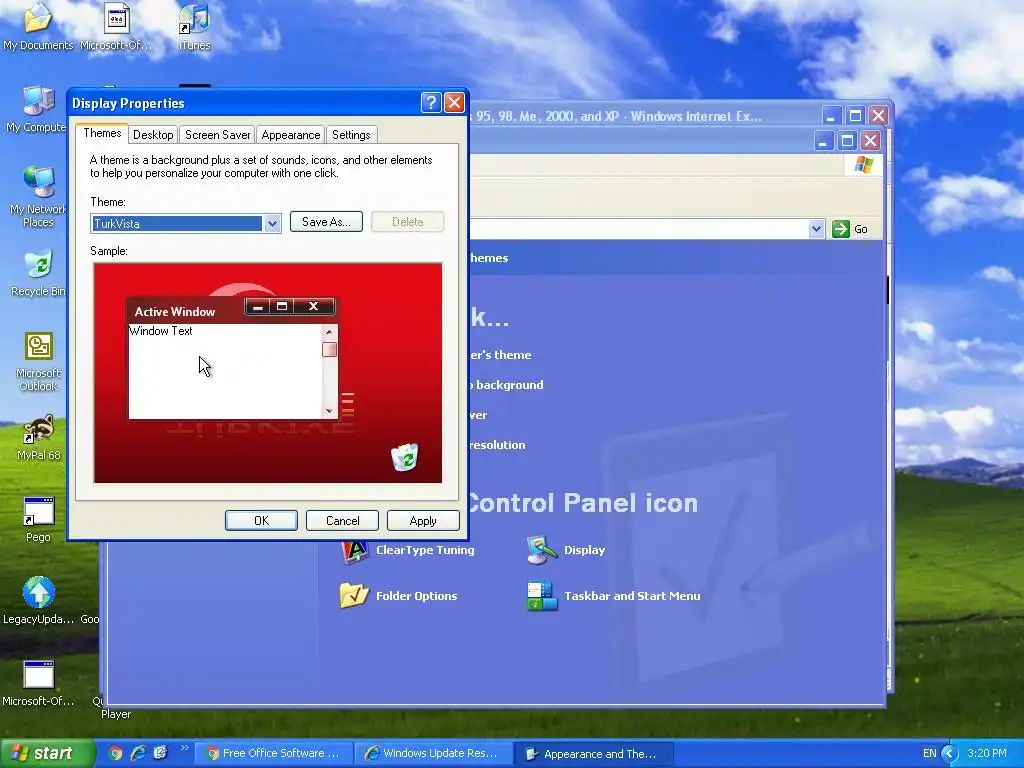Open the Start menu
Image resolution: width=1024 pixels, height=768 pixels.
click(46, 753)
